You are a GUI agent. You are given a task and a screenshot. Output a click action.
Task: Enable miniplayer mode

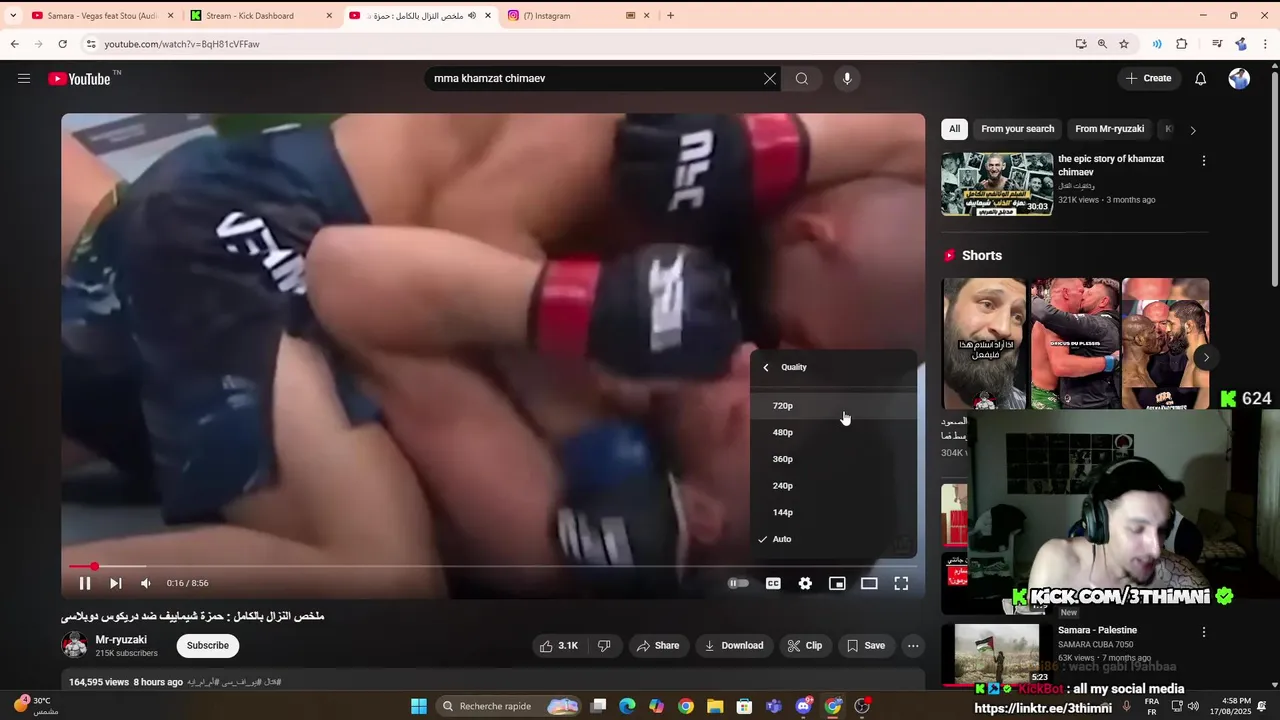coord(837,583)
